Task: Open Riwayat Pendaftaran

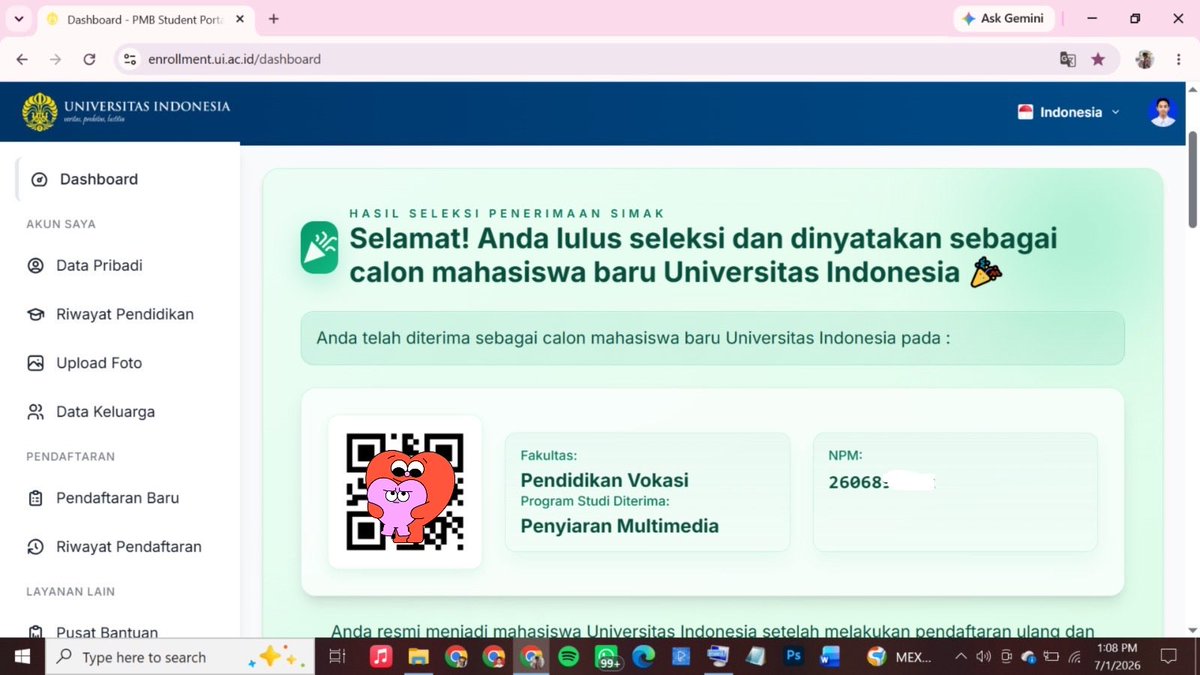Action: (x=127, y=546)
